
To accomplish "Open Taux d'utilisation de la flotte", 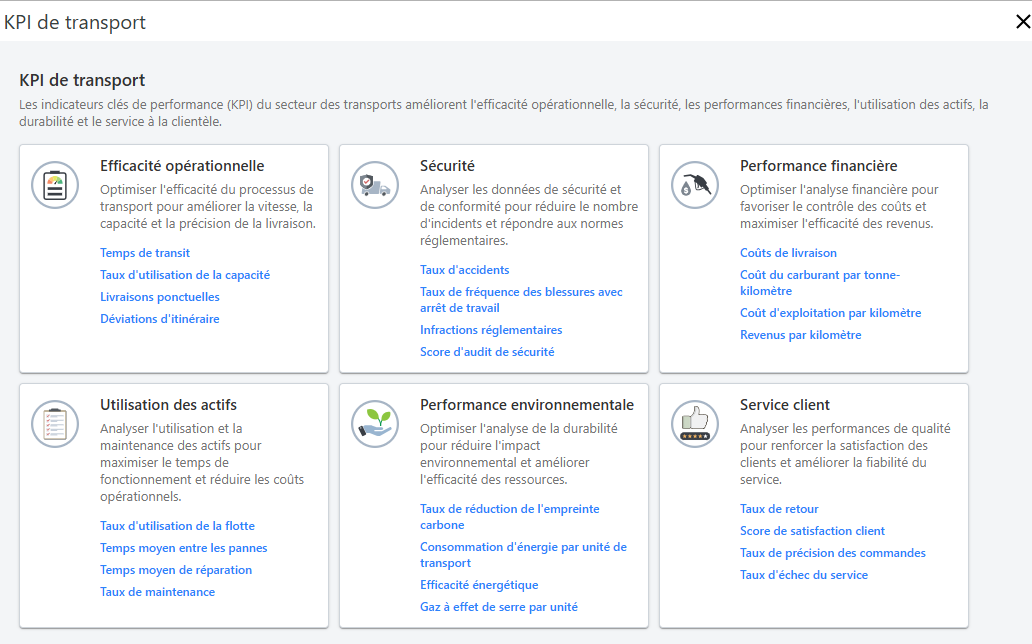I will [x=177, y=526].
